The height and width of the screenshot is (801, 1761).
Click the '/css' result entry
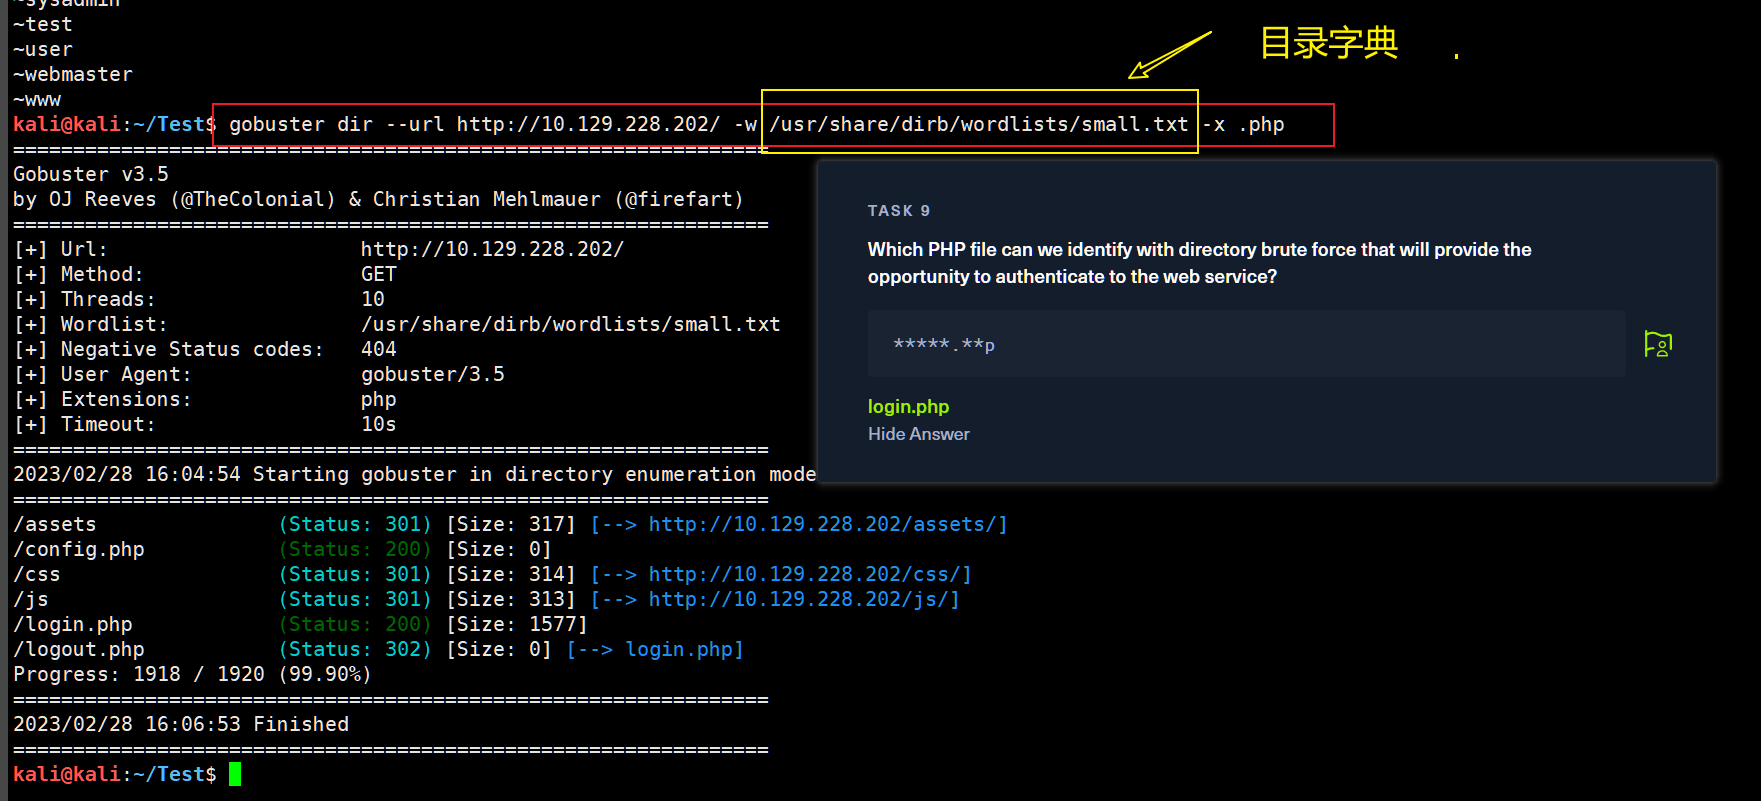[37, 574]
